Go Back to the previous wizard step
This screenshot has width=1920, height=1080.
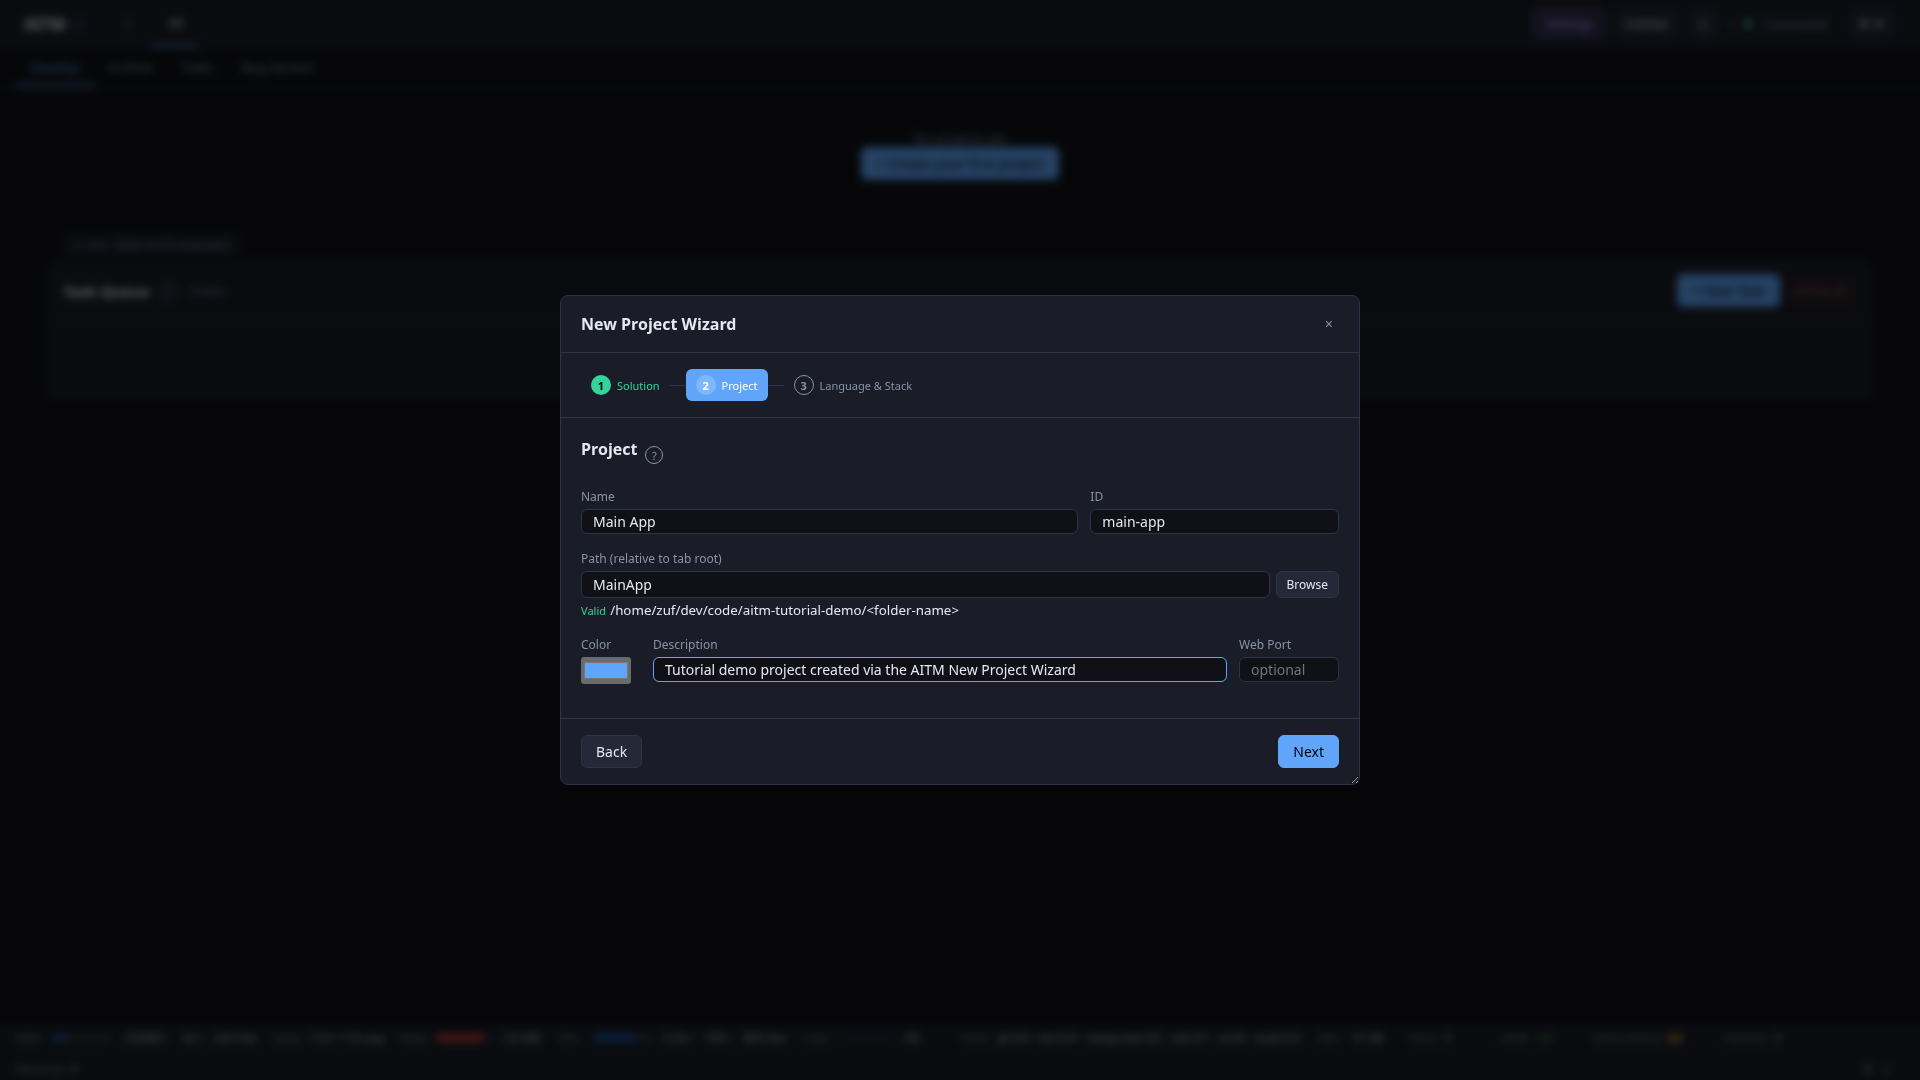(x=611, y=752)
